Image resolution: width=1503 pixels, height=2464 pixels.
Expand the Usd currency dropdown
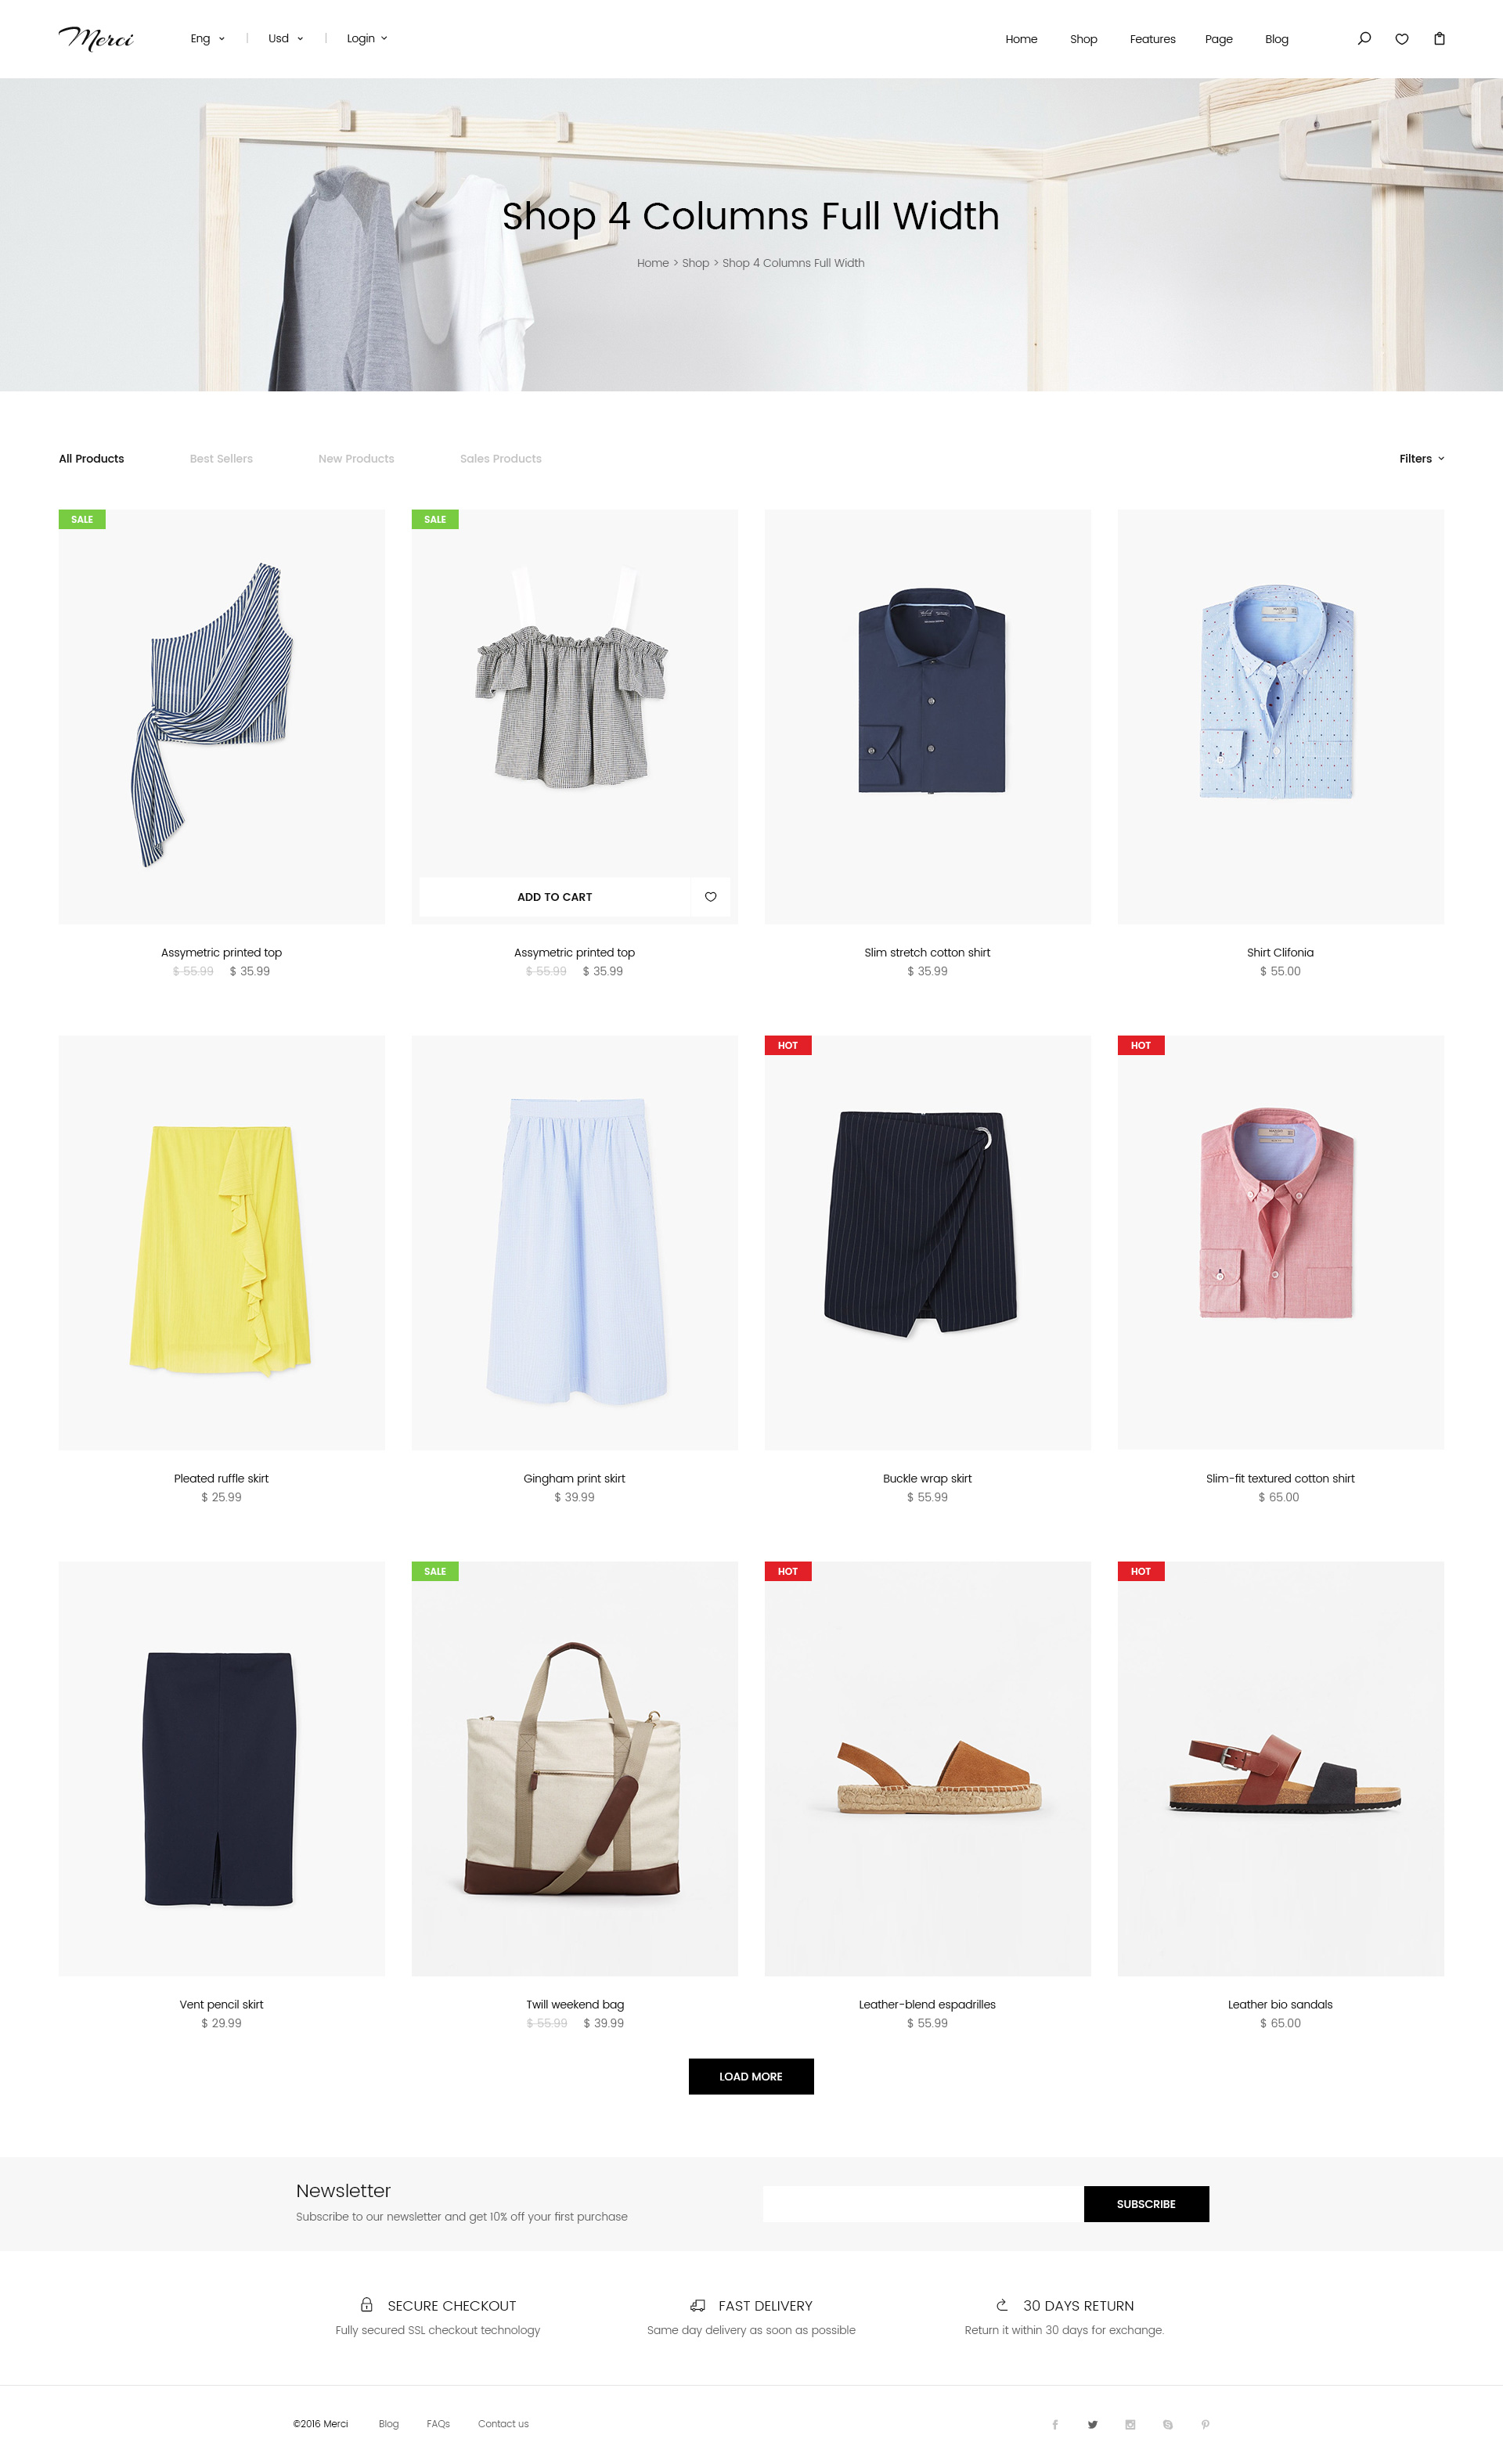(x=285, y=39)
